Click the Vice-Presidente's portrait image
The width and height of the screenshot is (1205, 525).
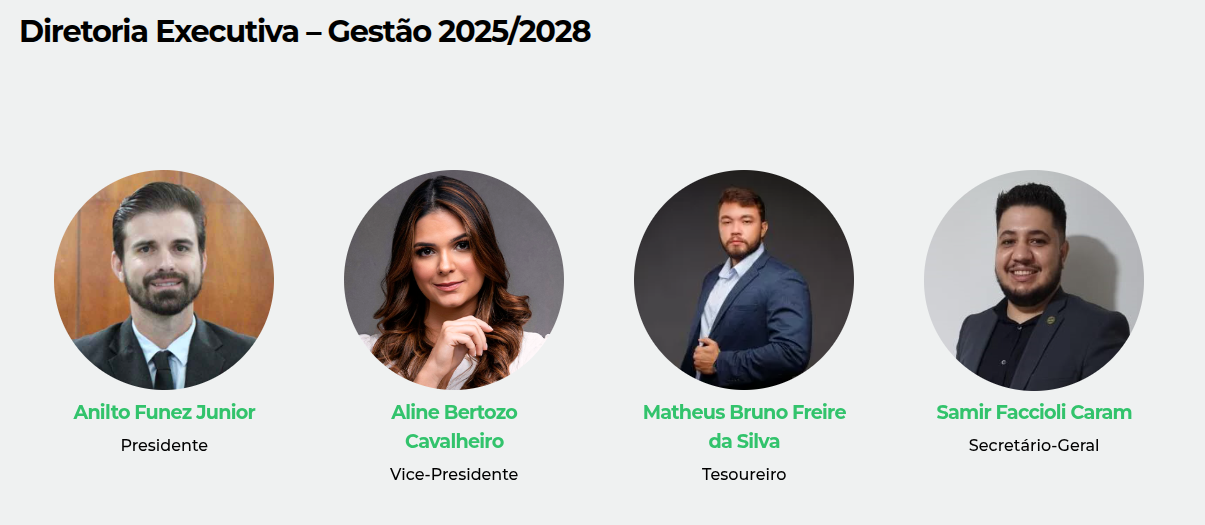pos(454,280)
